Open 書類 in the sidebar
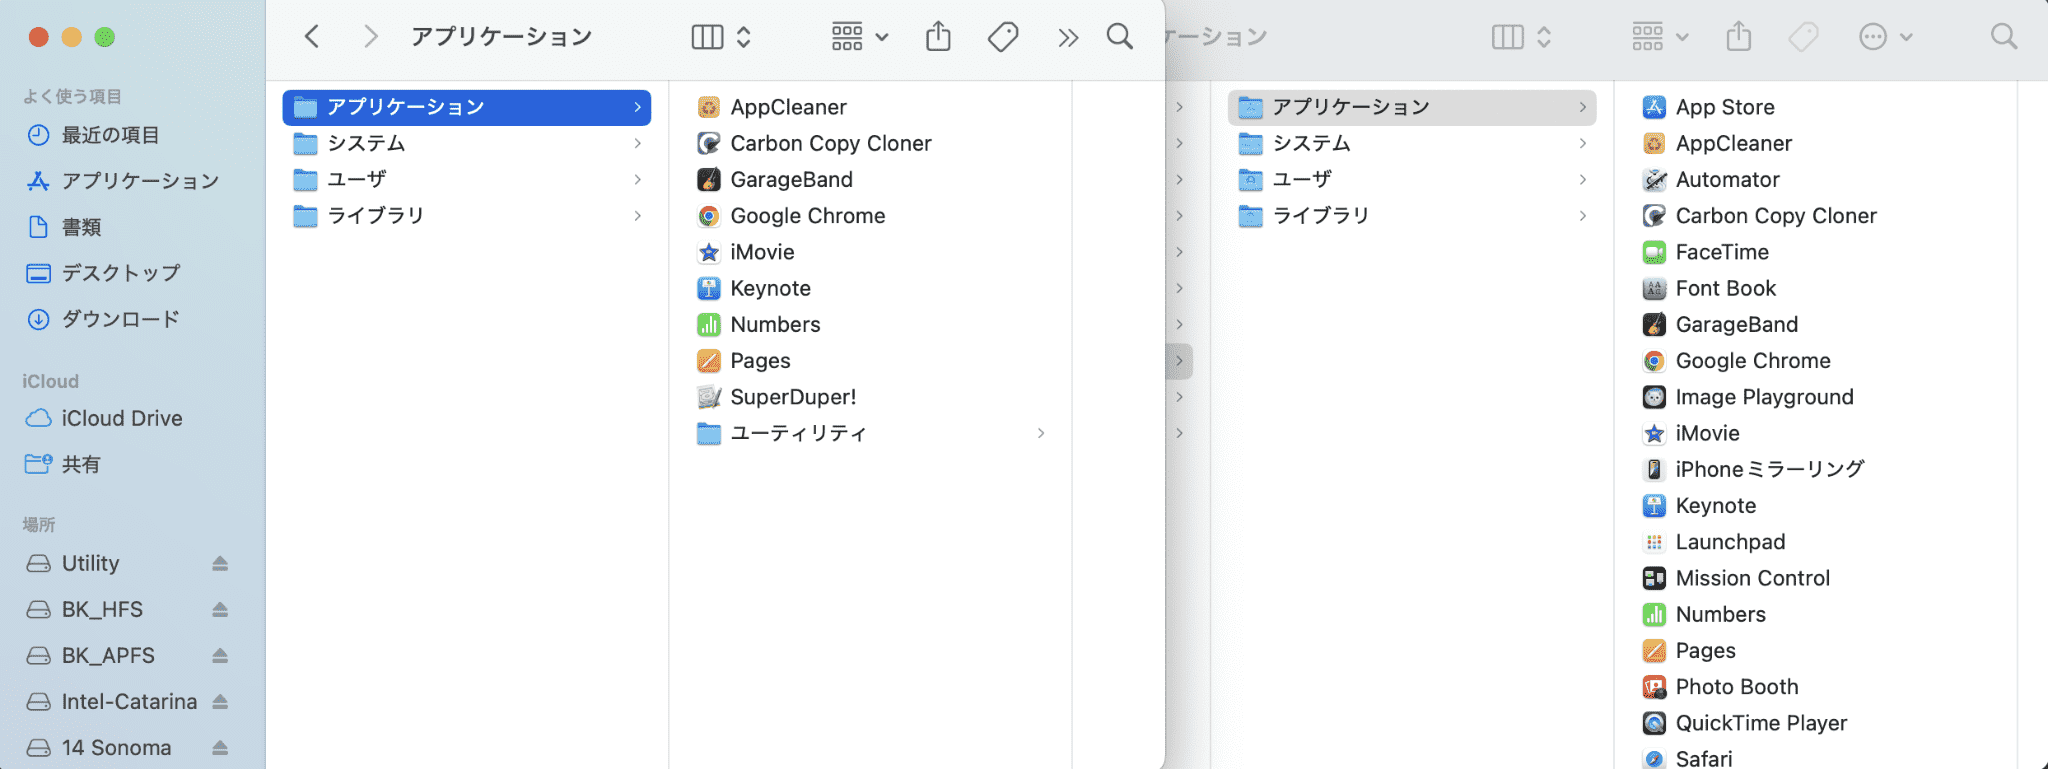2048x769 pixels. click(x=64, y=227)
